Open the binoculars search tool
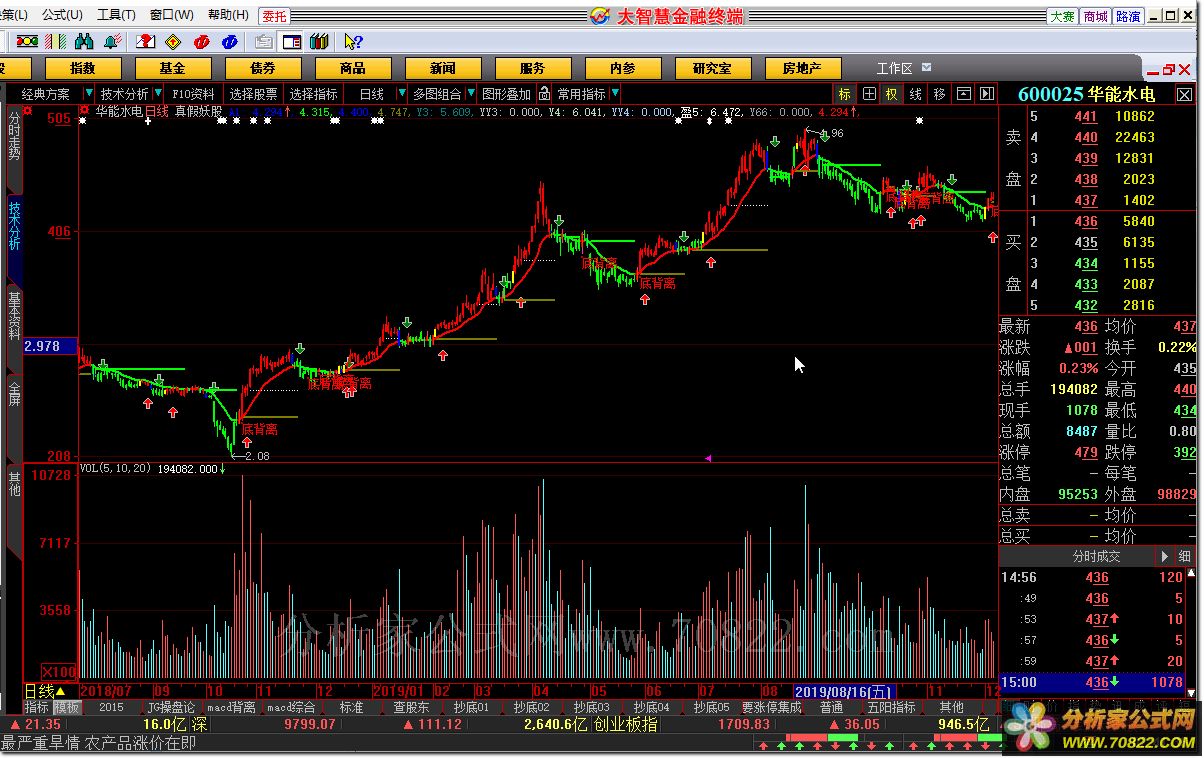This screenshot has height=758, width=1204. coord(84,41)
